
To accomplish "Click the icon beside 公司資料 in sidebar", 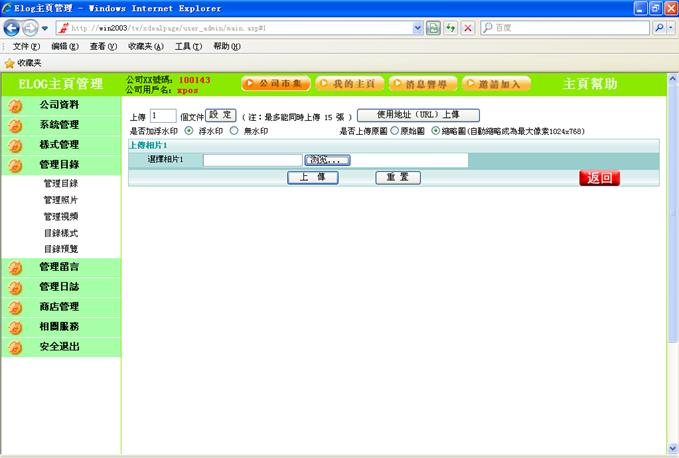I will (15, 105).
